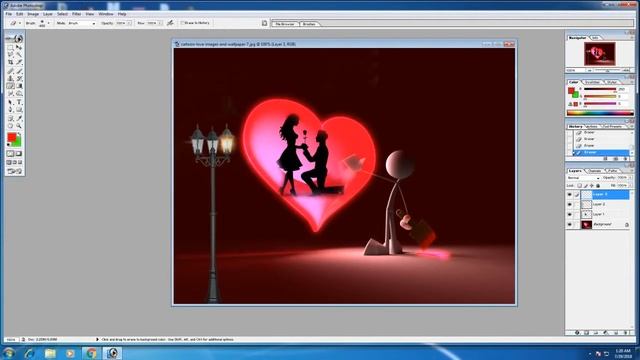Image resolution: width=640 pixels, height=360 pixels.
Task: Click add layer style icon in Layers panel
Action: point(577,333)
